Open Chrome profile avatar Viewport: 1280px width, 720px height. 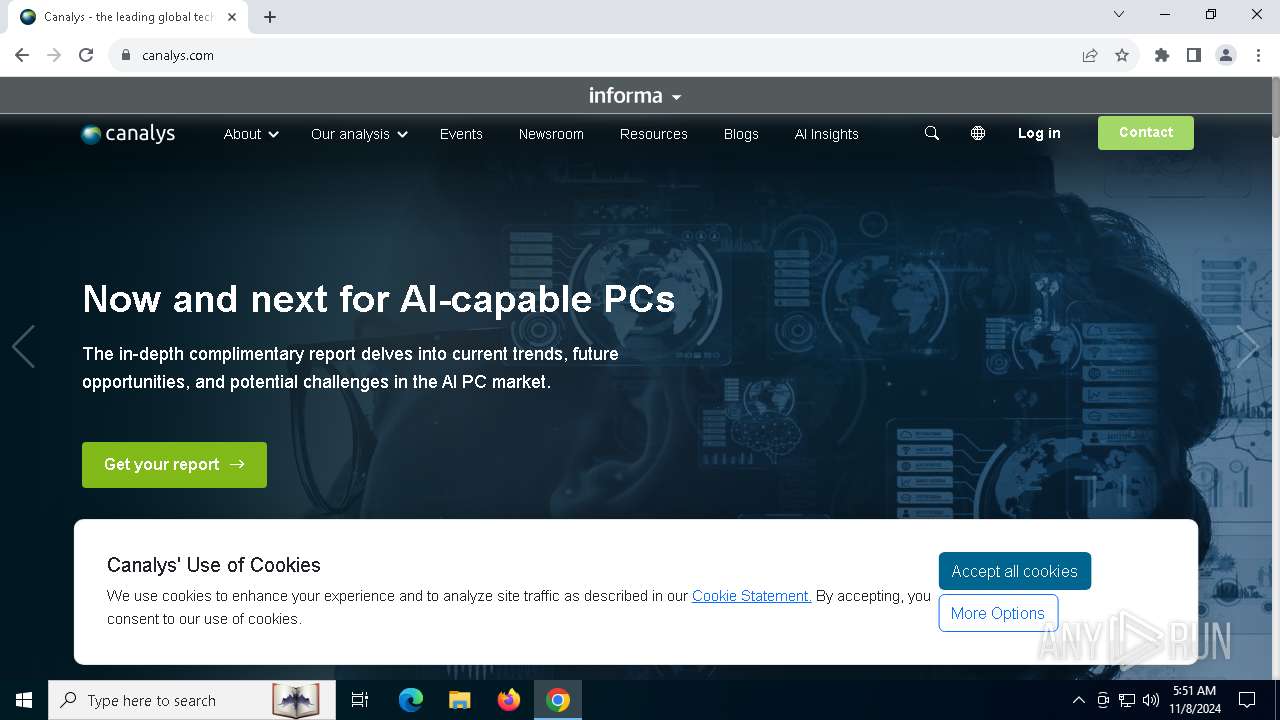click(x=1226, y=55)
